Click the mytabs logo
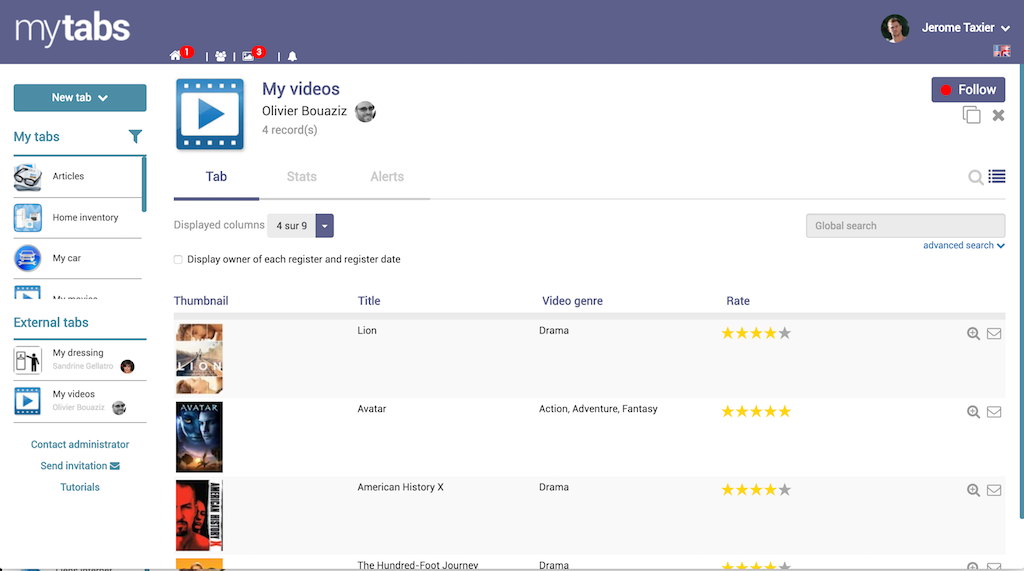This screenshot has width=1024, height=571. (72, 29)
